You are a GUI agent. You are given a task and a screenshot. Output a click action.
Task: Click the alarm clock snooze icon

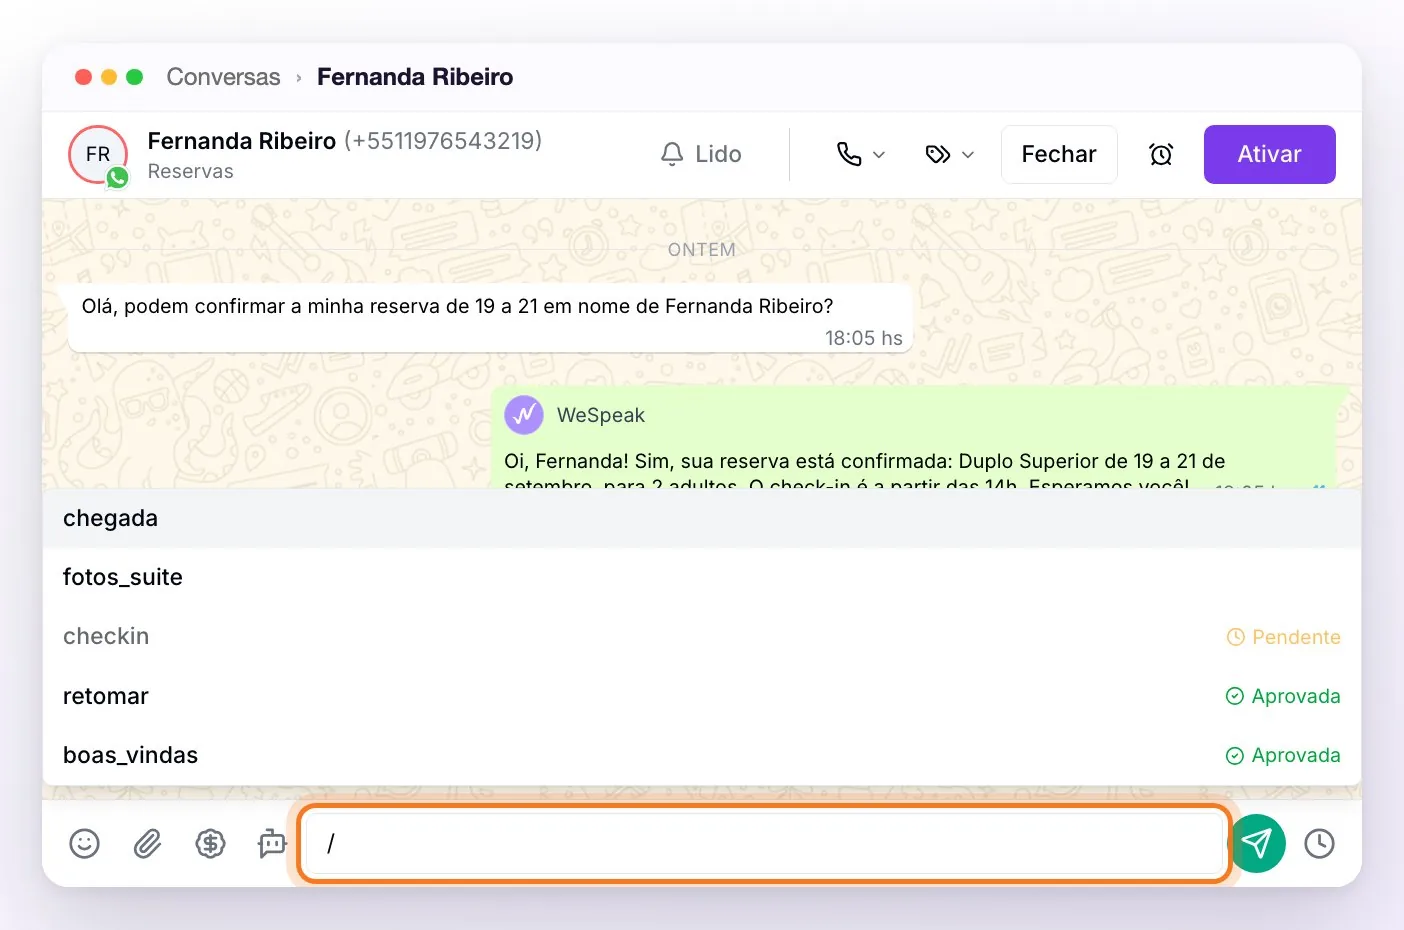[x=1160, y=155]
